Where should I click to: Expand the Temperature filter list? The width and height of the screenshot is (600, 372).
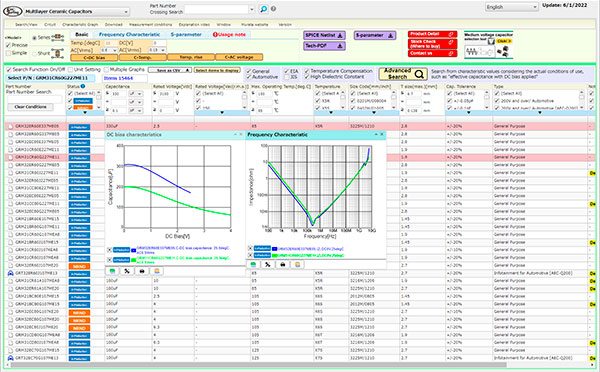click(331, 113)
